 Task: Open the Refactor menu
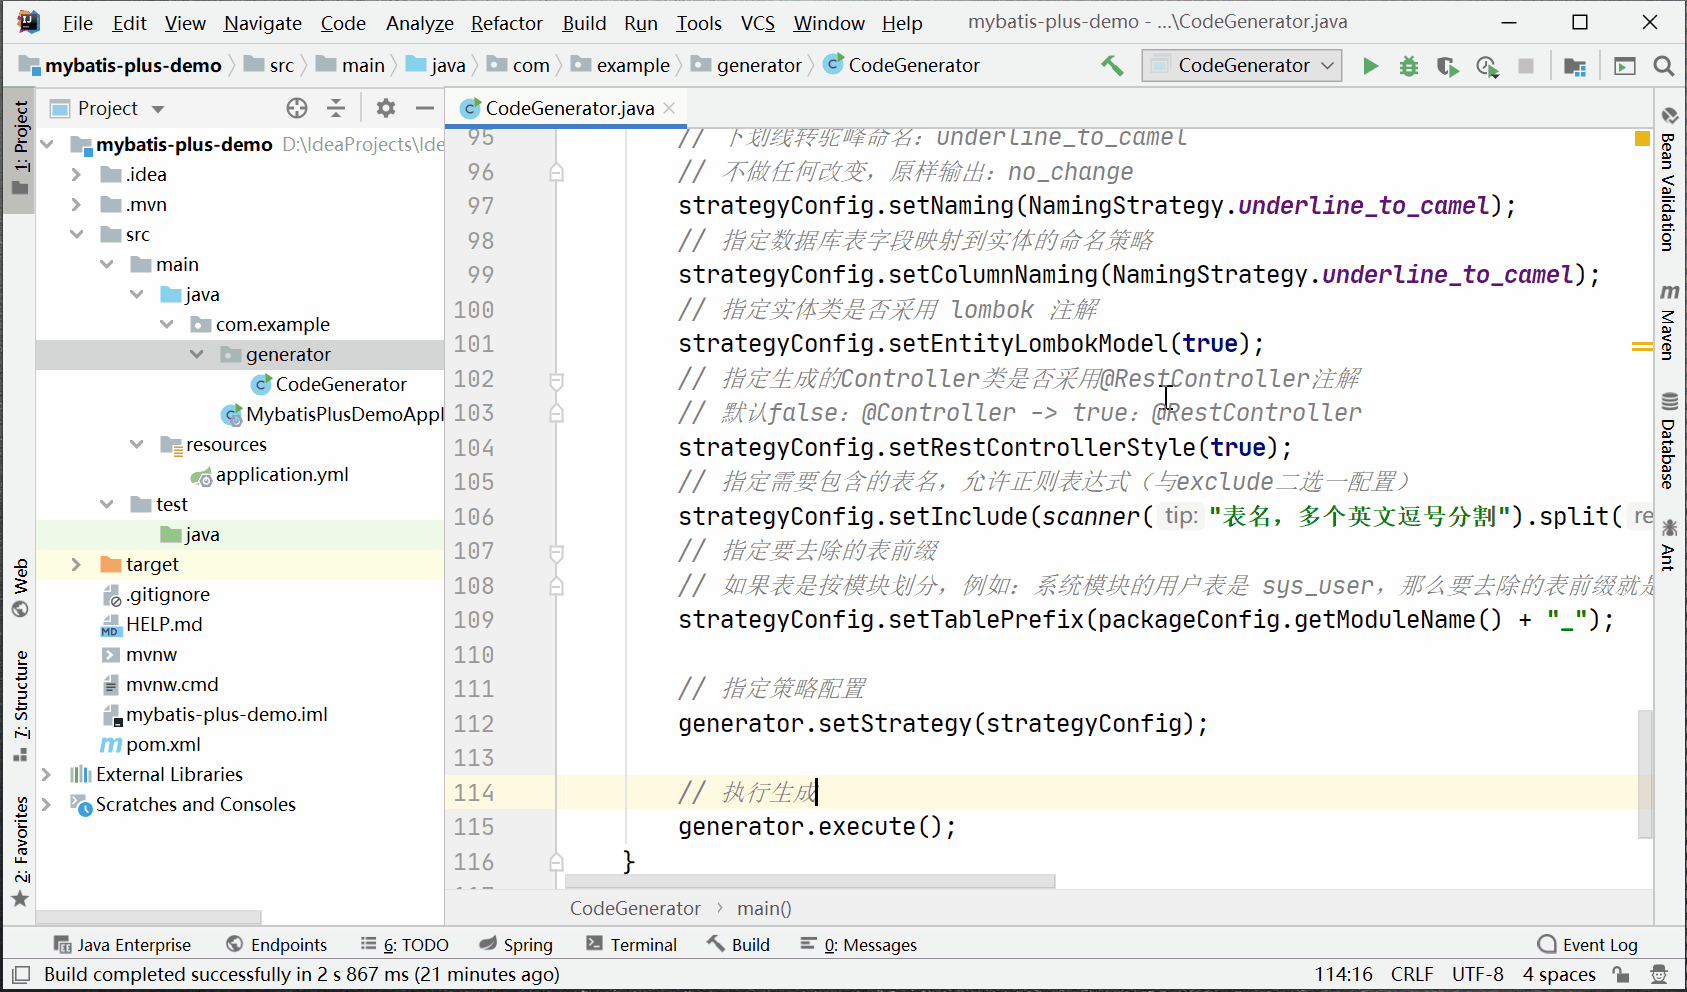pyautogui.click(x=506, y=23)
